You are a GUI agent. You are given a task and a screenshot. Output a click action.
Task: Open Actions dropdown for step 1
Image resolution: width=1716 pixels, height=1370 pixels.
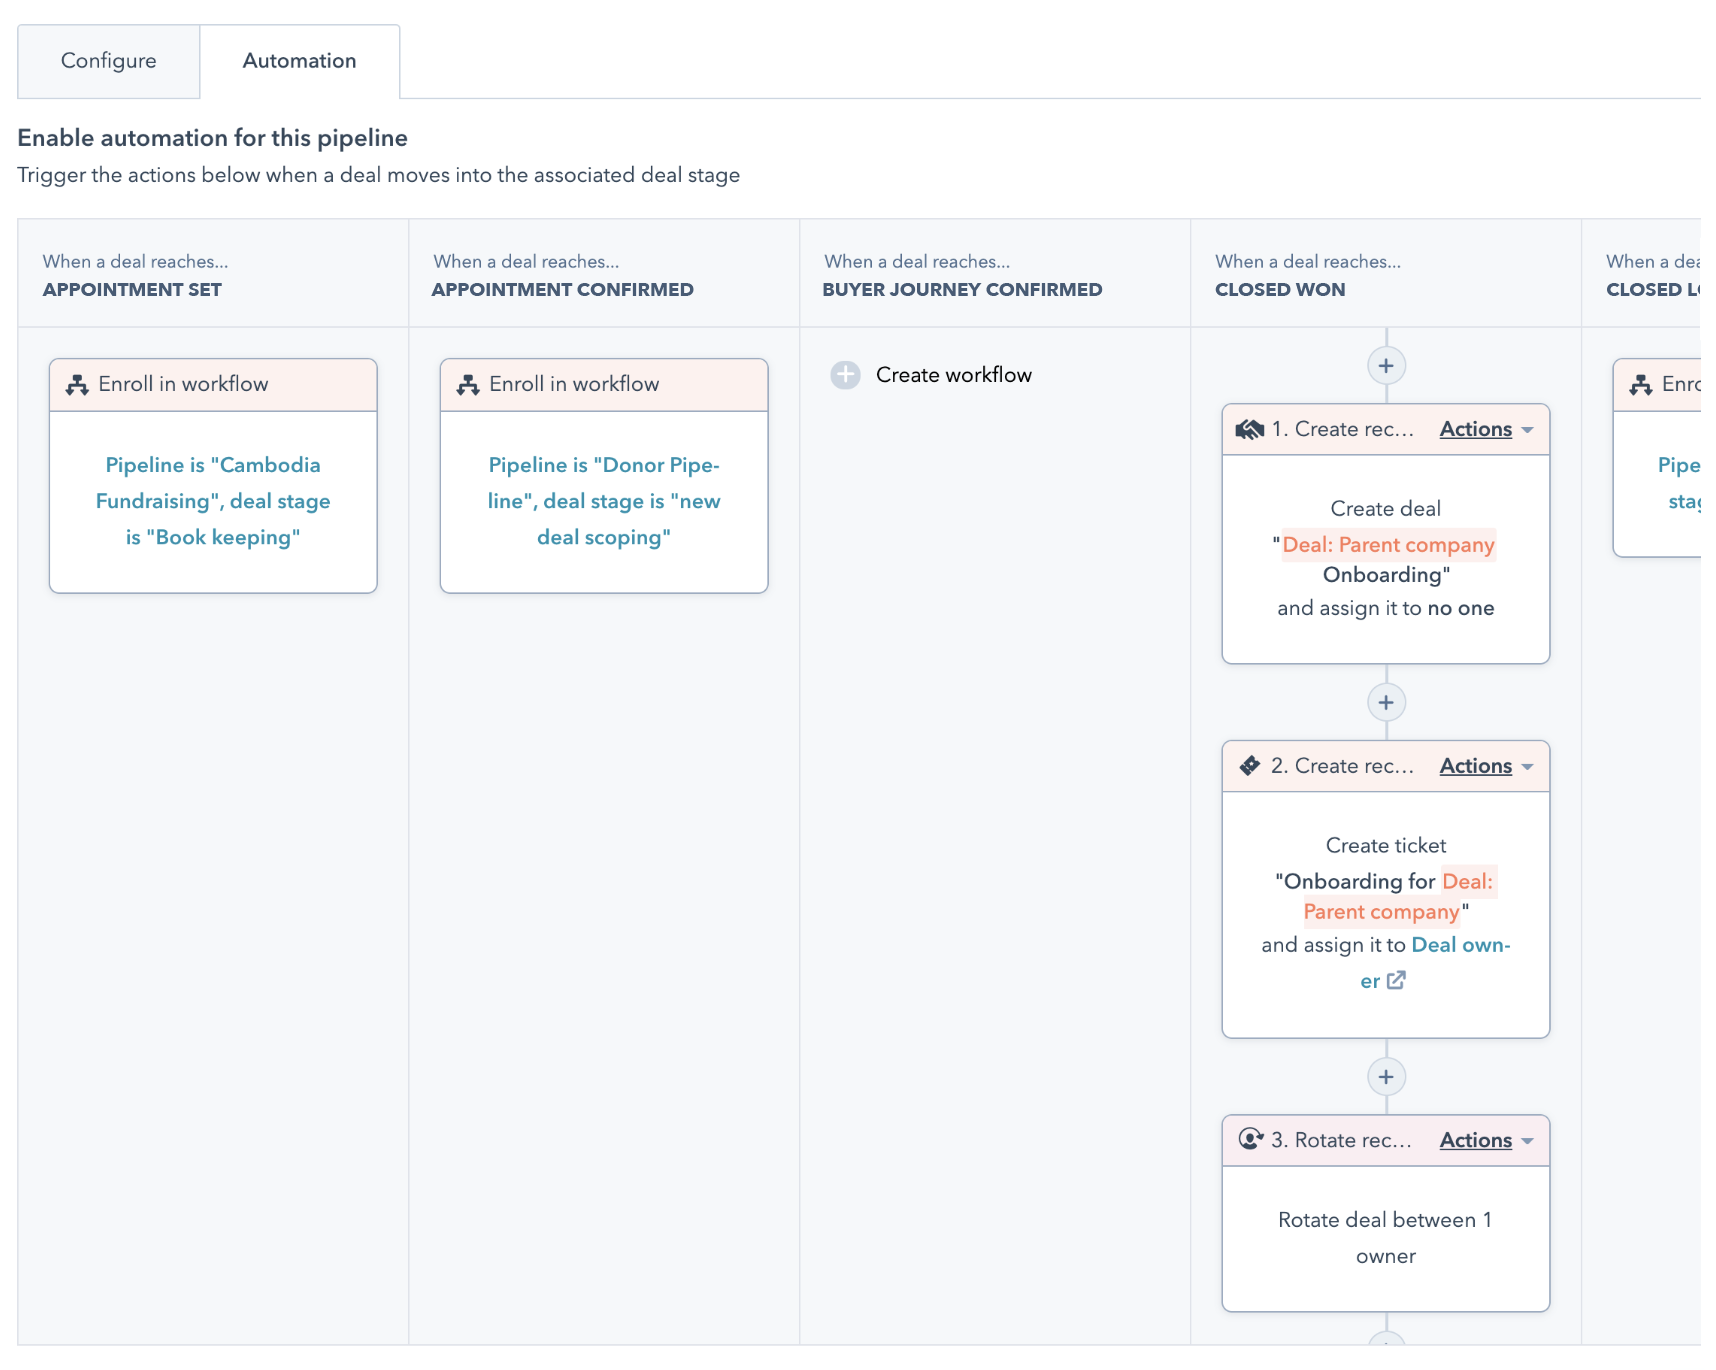pyautogui.click(x=1486, y=430)
